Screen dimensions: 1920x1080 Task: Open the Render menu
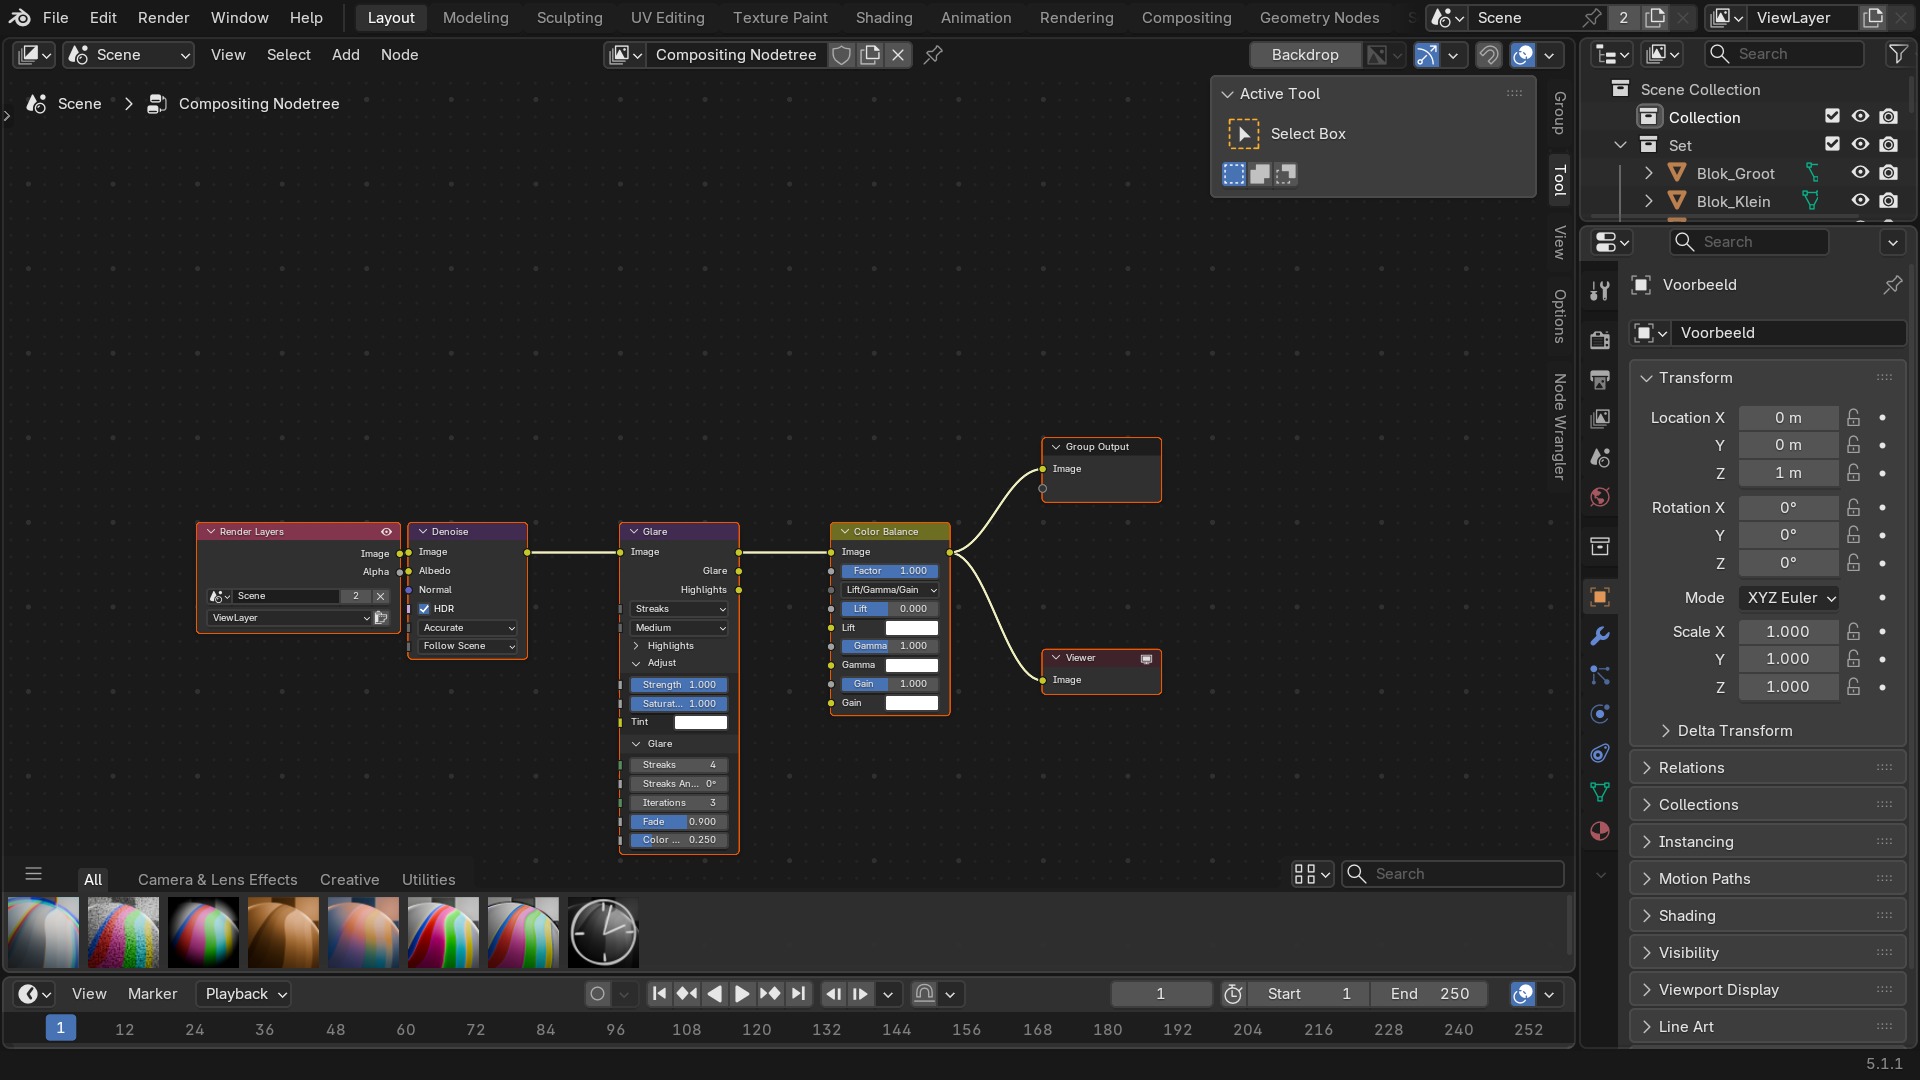pyautogui.click(x=163, y=18)
